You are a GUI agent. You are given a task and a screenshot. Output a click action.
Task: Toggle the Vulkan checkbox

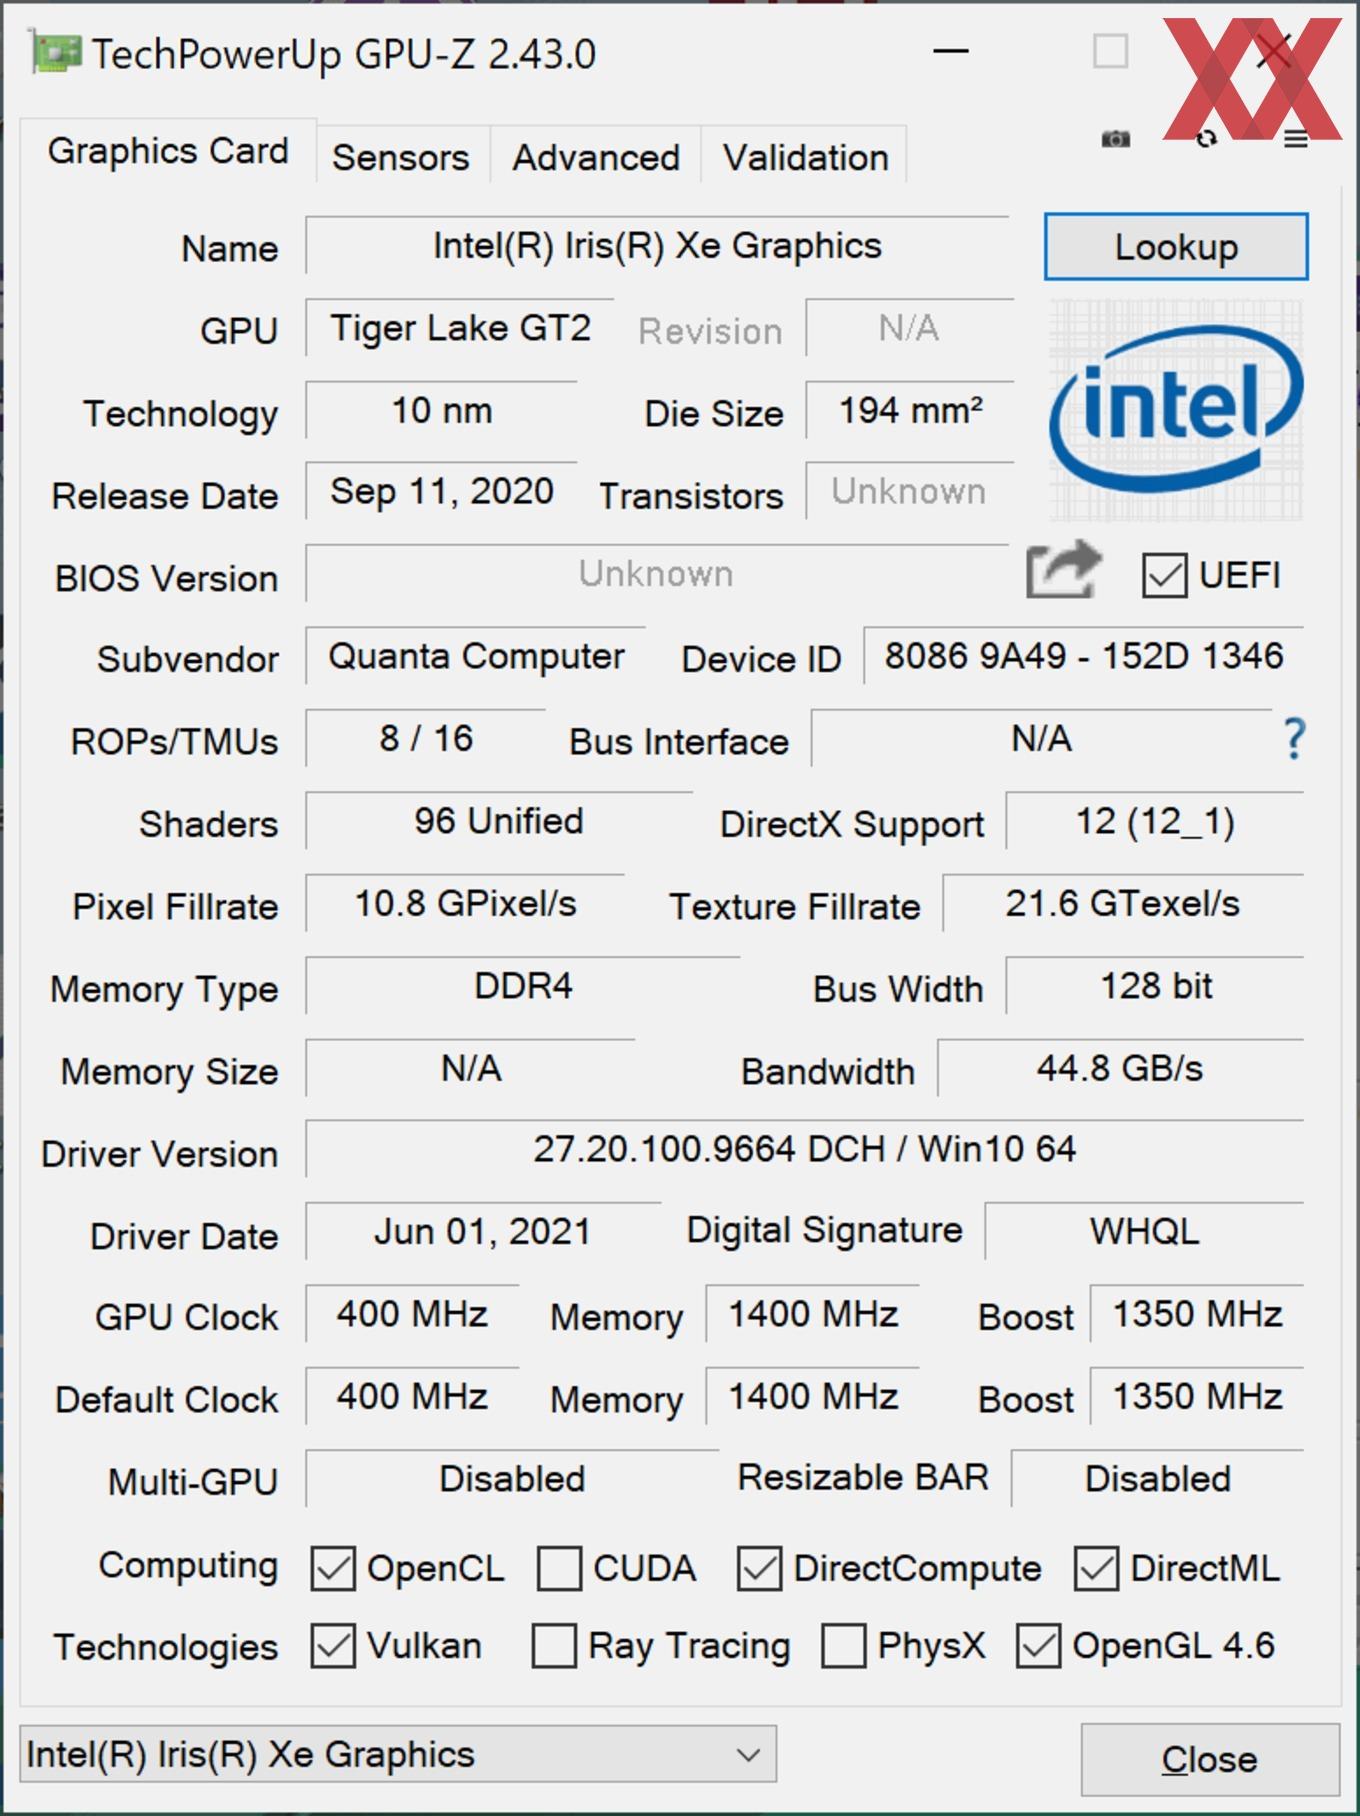333,1646
